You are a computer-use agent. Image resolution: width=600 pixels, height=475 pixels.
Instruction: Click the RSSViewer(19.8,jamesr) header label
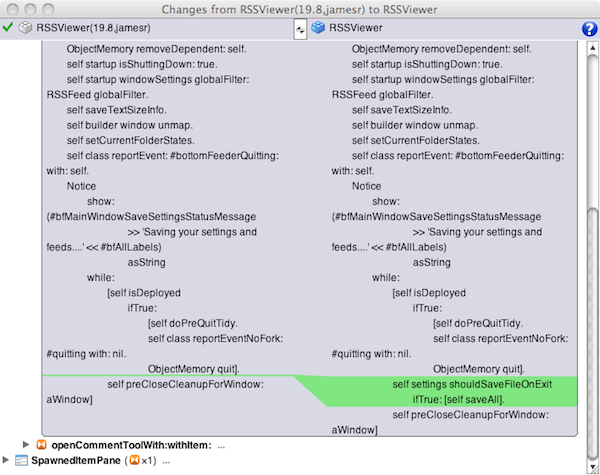click(93, 28)
